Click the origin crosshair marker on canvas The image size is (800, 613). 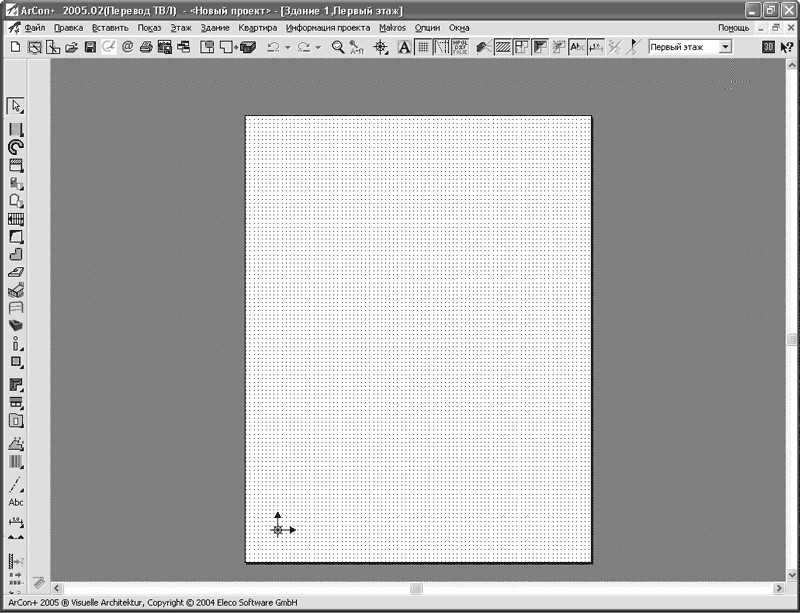(x=278, y=529)
